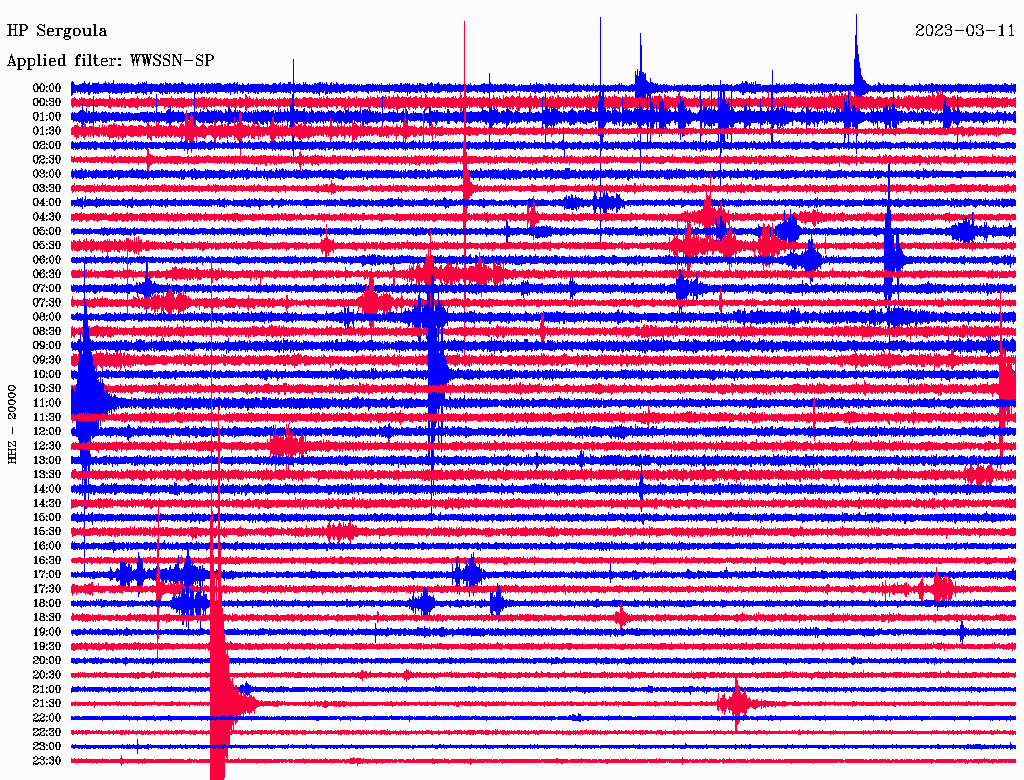Select the 13:00 time row label
This screenshot has height=780, width=1024.
pyautogui.click(x=47, y=460)
